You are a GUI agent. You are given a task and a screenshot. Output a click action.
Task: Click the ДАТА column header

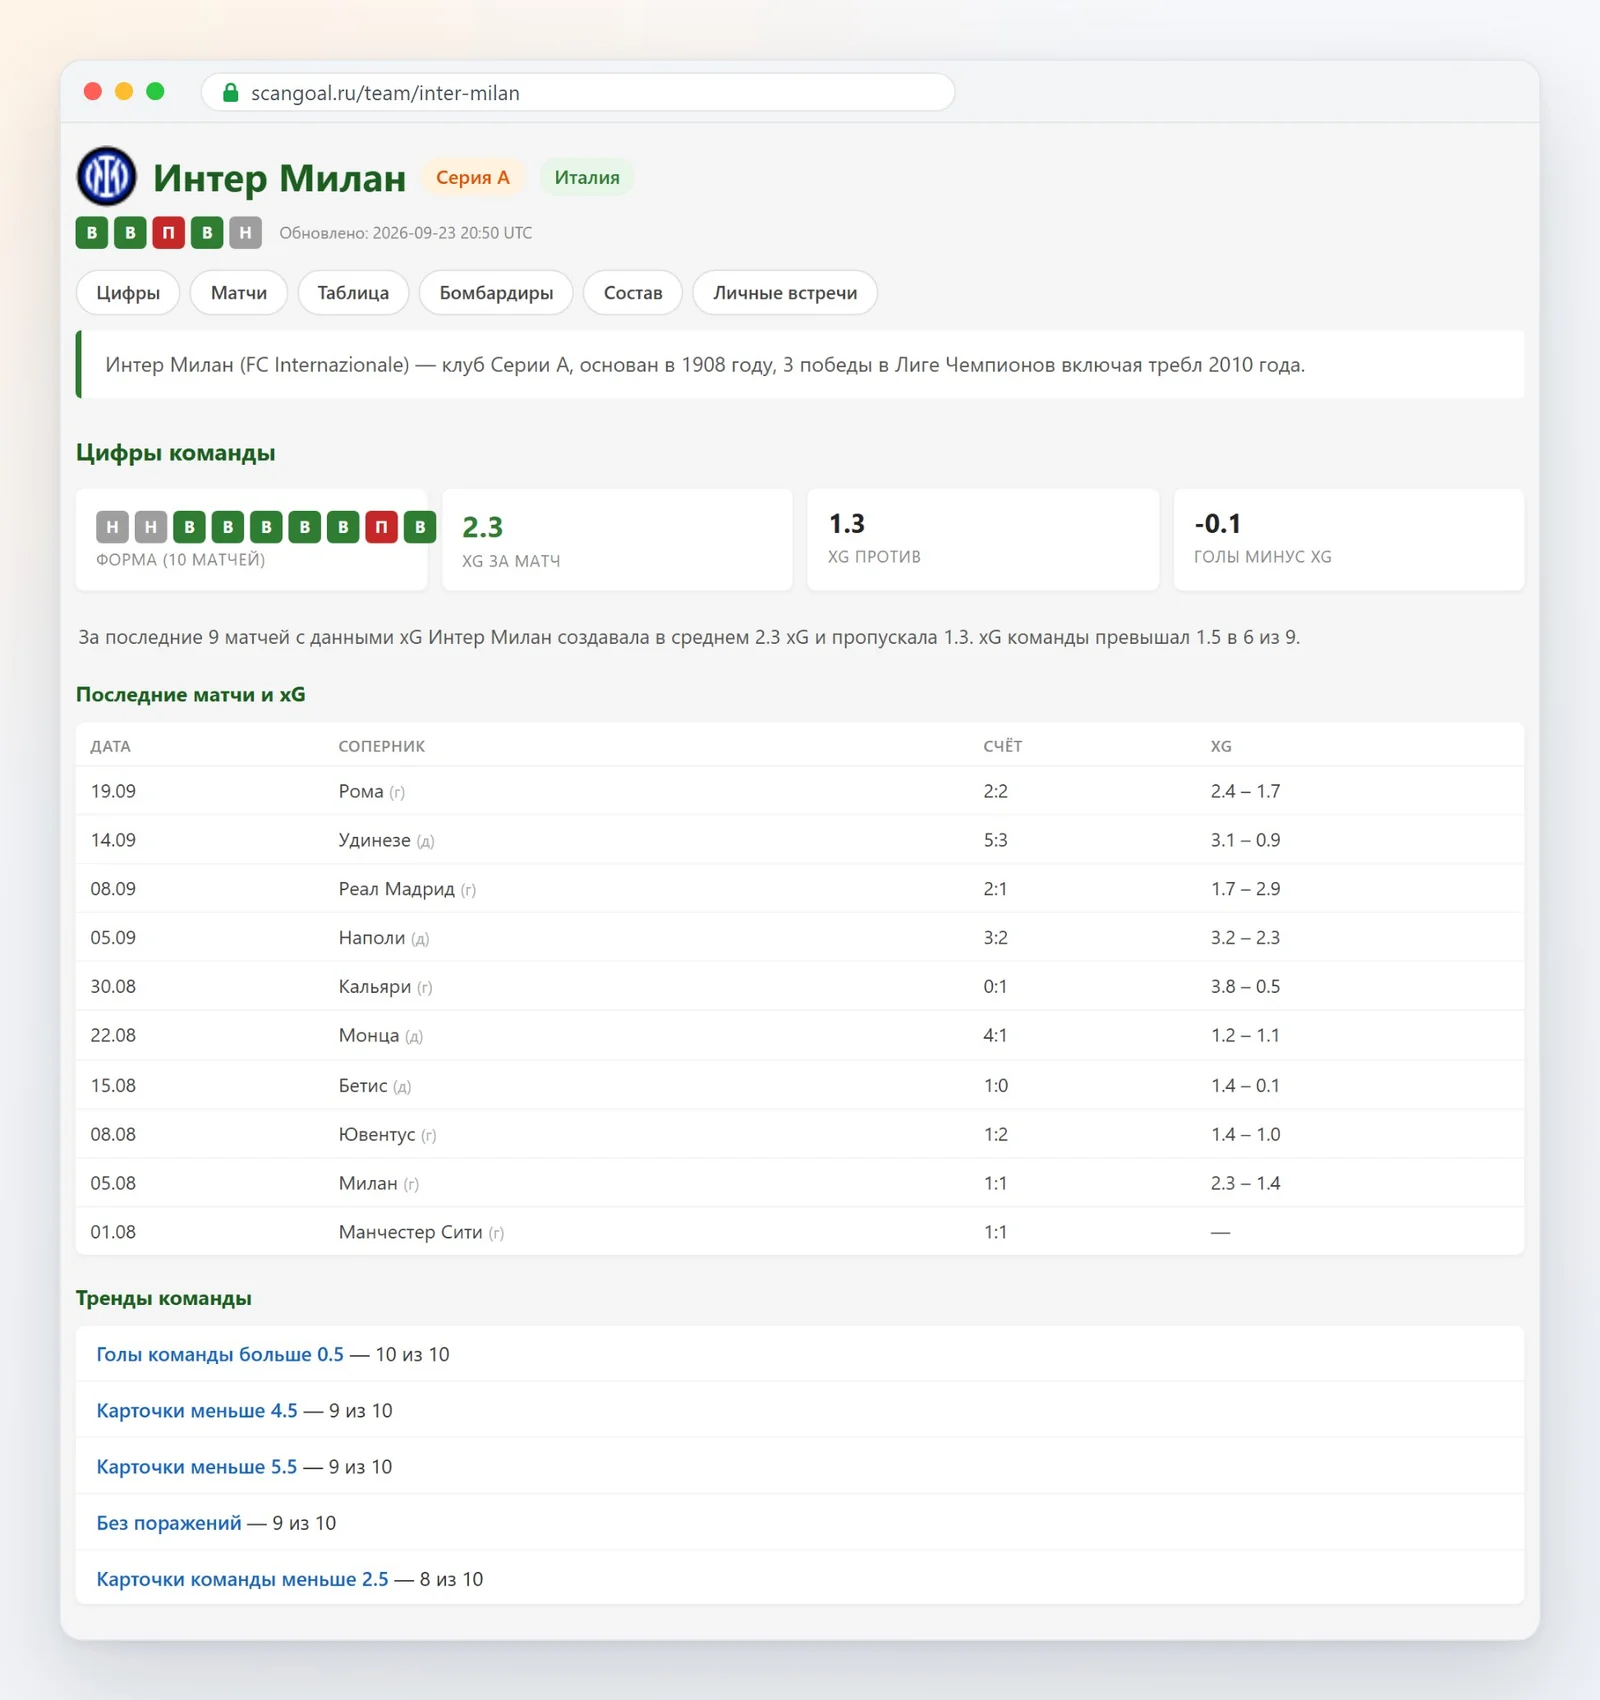[111, 746]
